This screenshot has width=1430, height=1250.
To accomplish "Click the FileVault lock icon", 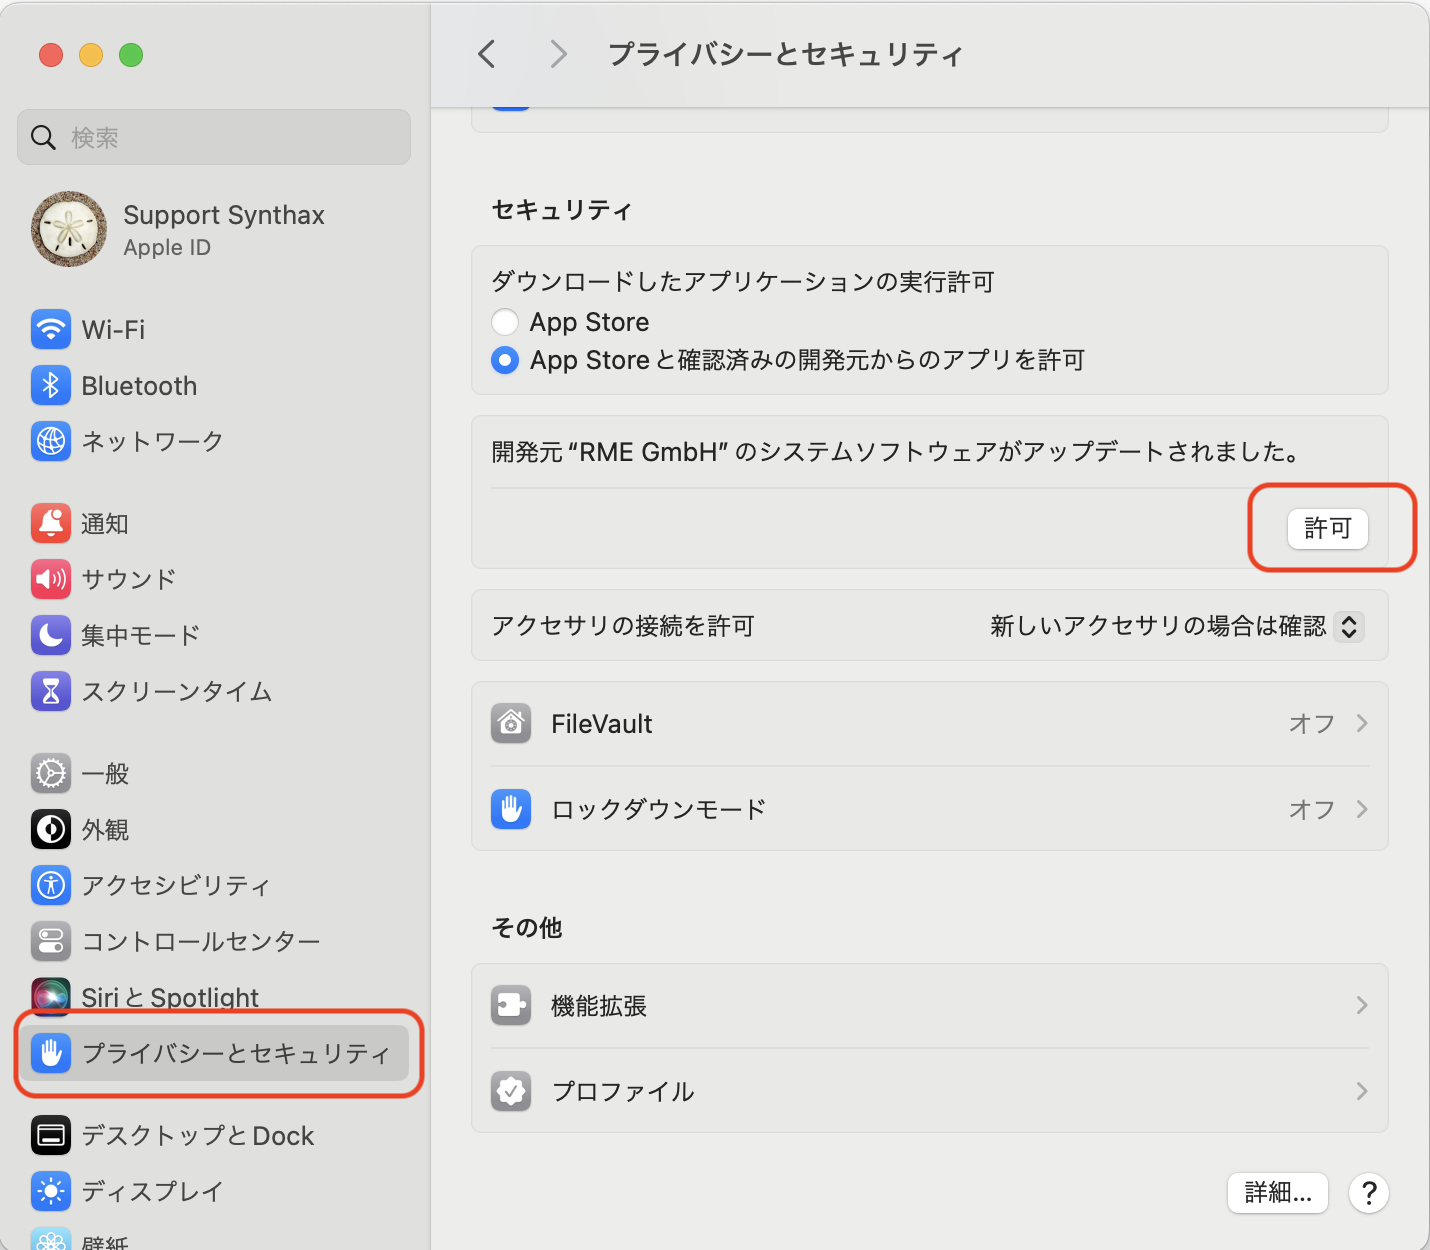I will click(x=511, y=723).
